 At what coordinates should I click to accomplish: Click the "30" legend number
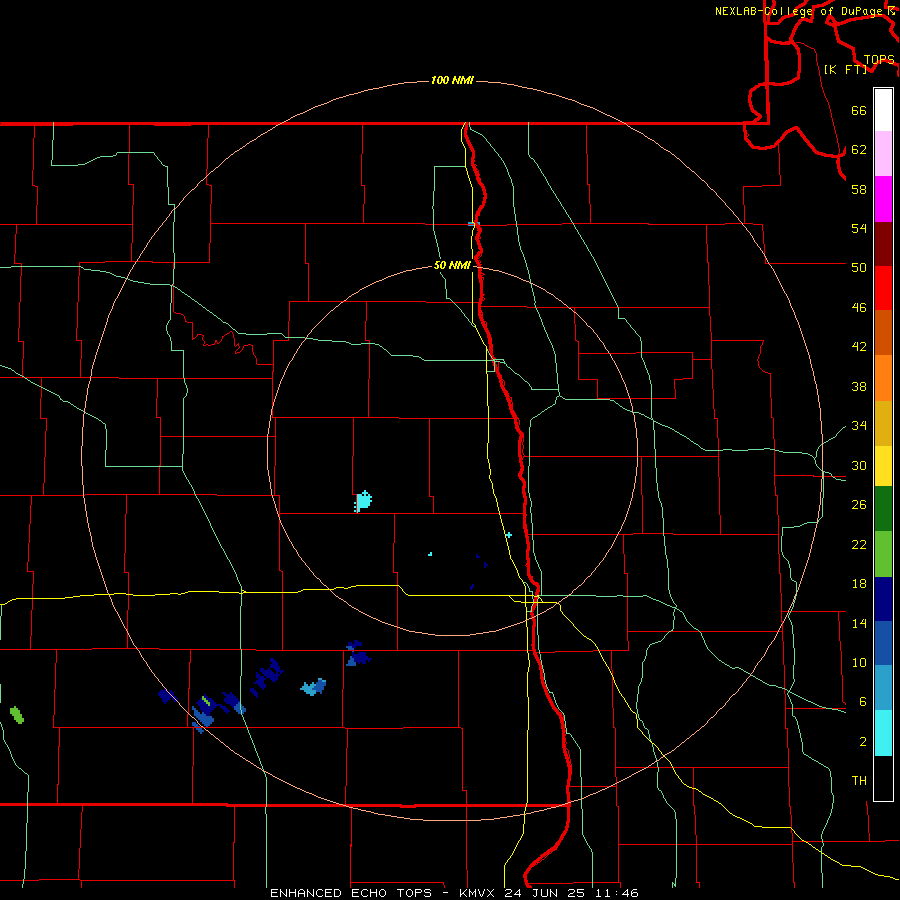tap(859, 465)
